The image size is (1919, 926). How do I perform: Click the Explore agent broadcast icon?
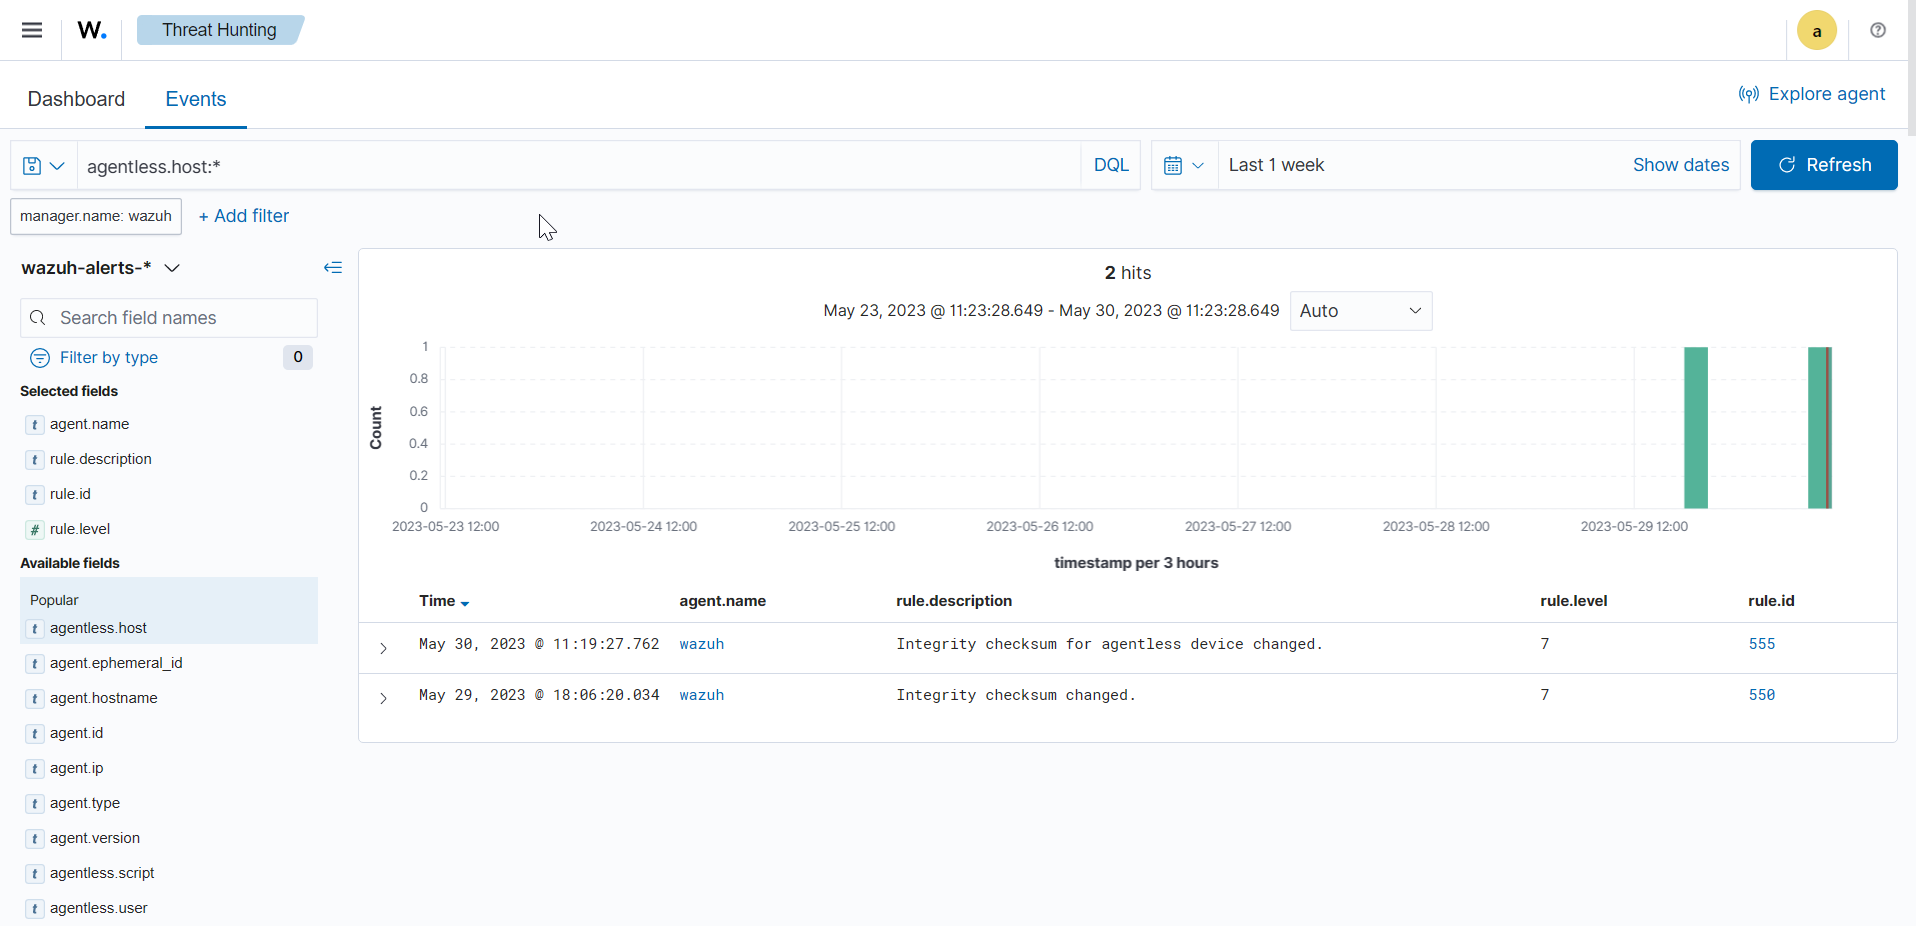point(1748,94)
